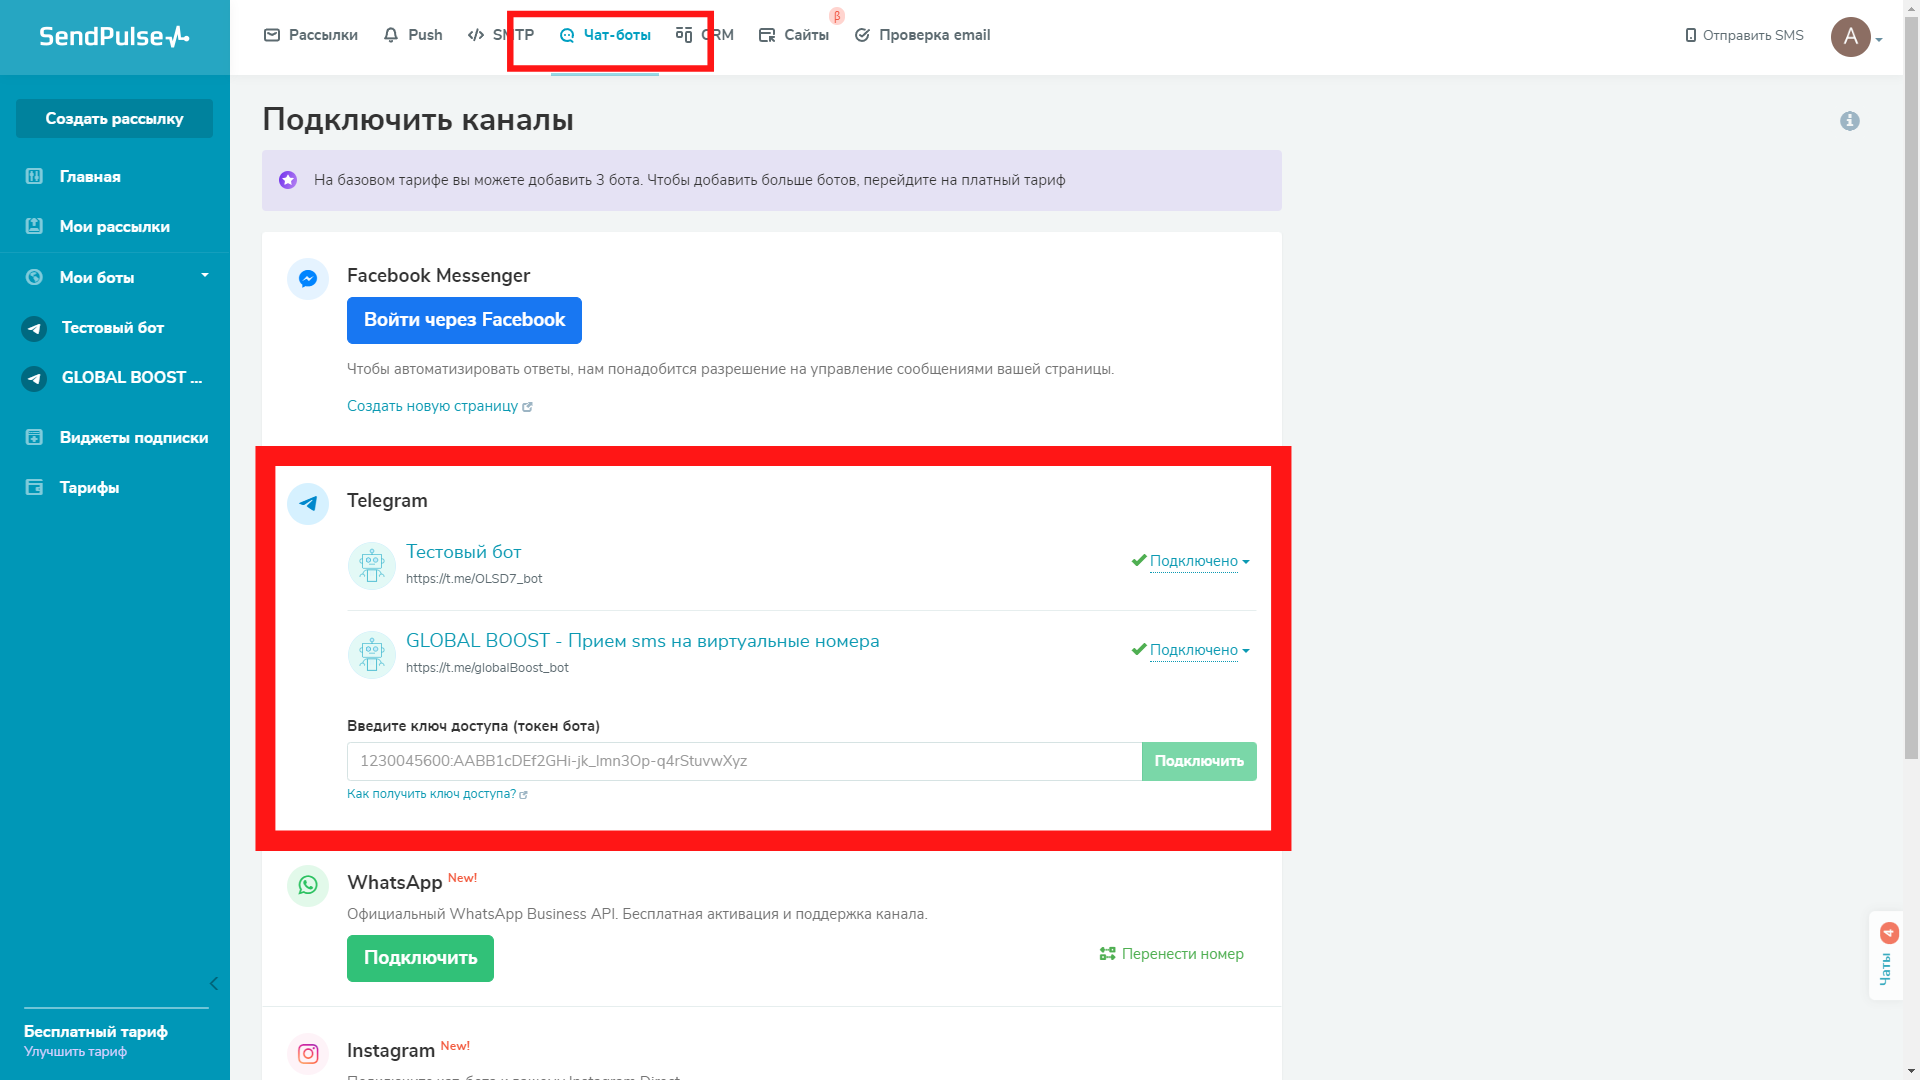Open the Push top menu
The width and height of the screenshot is (1920, 1080).
click(413, 35)
